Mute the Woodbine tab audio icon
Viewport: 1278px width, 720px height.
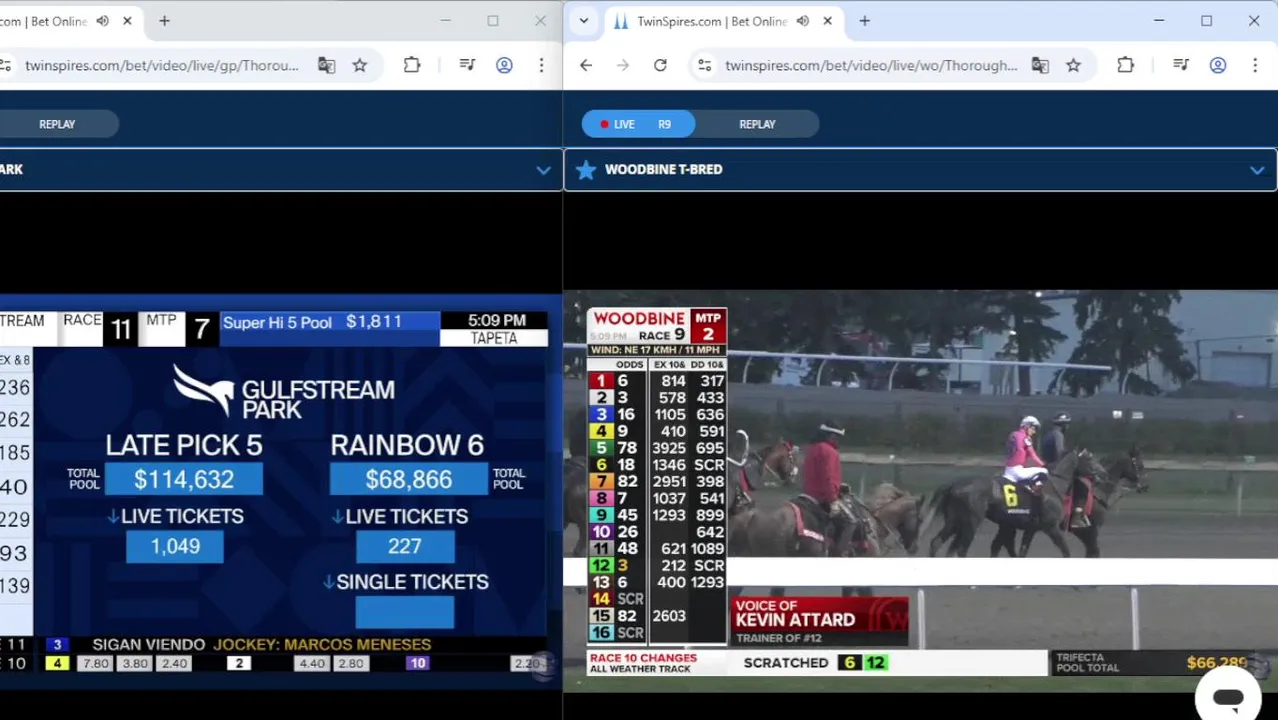[x=802, y=21]
